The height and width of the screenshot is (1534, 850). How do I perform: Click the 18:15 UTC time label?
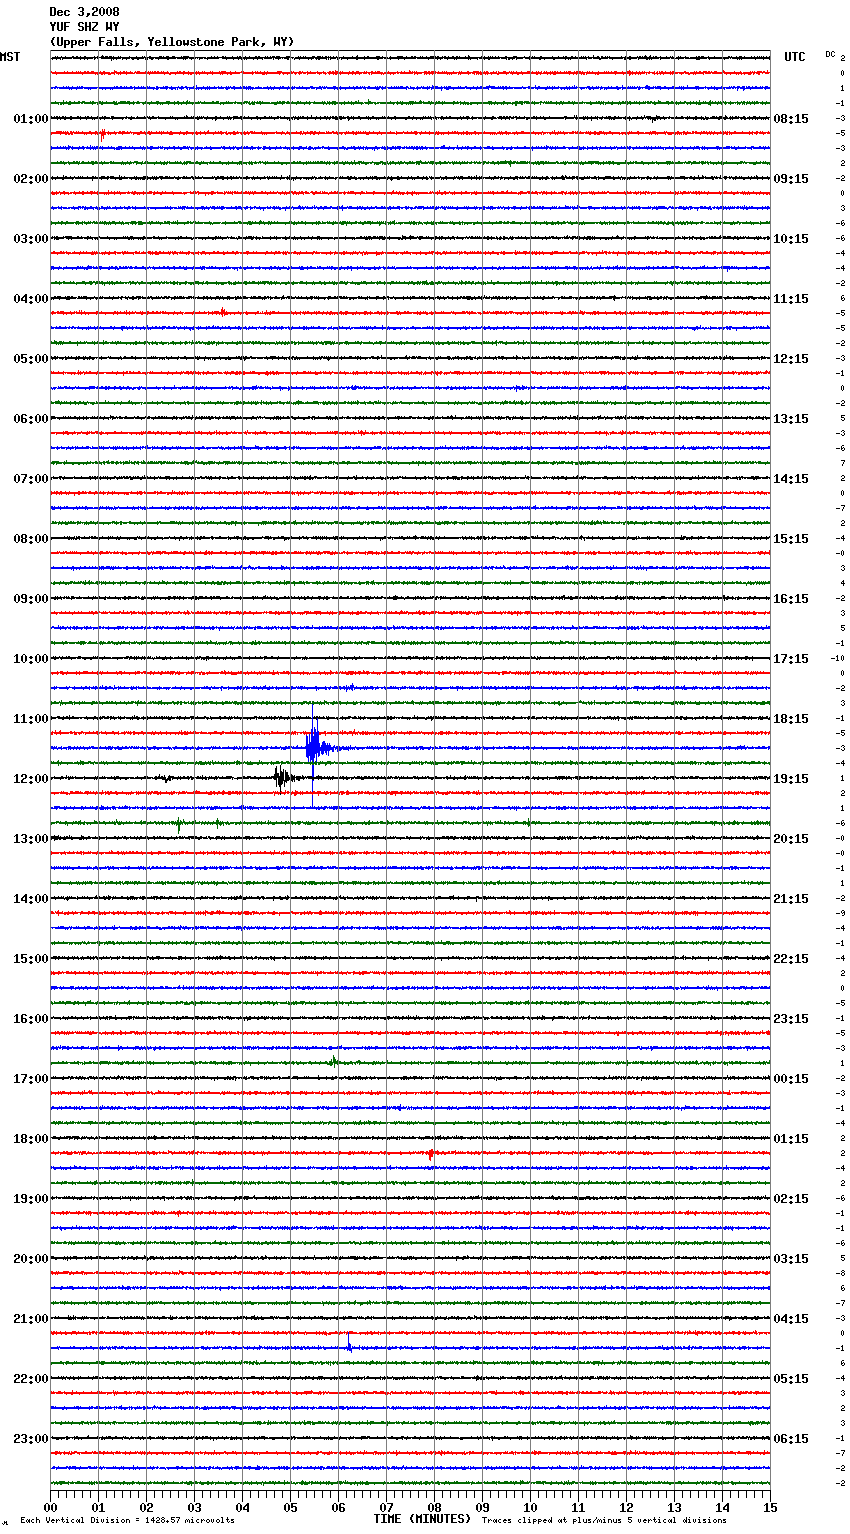pyautogui.click(x=791, y=719)
